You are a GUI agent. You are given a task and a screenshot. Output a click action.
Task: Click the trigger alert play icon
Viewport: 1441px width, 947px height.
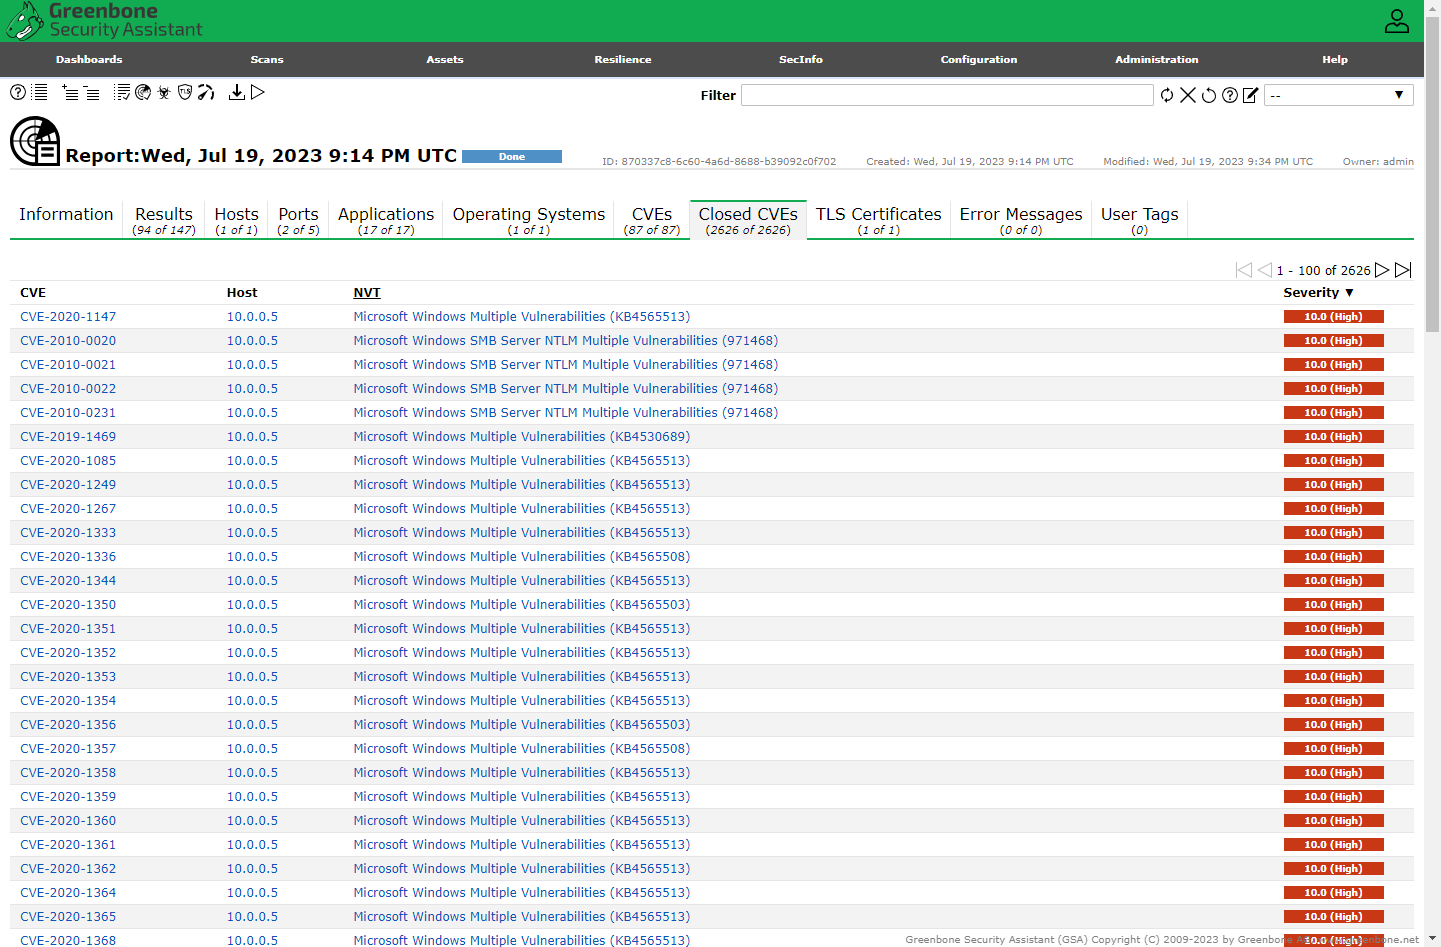258,92
